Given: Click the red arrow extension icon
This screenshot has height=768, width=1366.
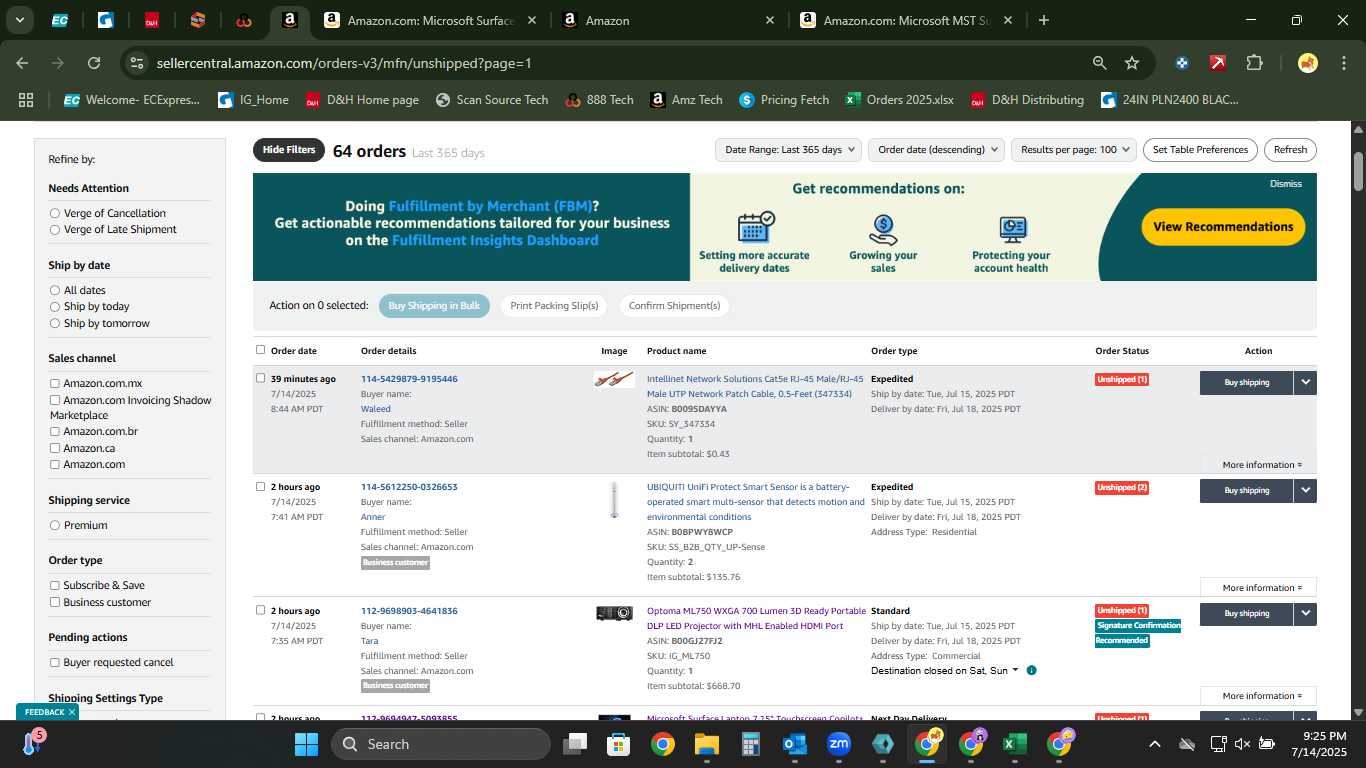Looking at the screenshot, I should (x=1217, y=63).
